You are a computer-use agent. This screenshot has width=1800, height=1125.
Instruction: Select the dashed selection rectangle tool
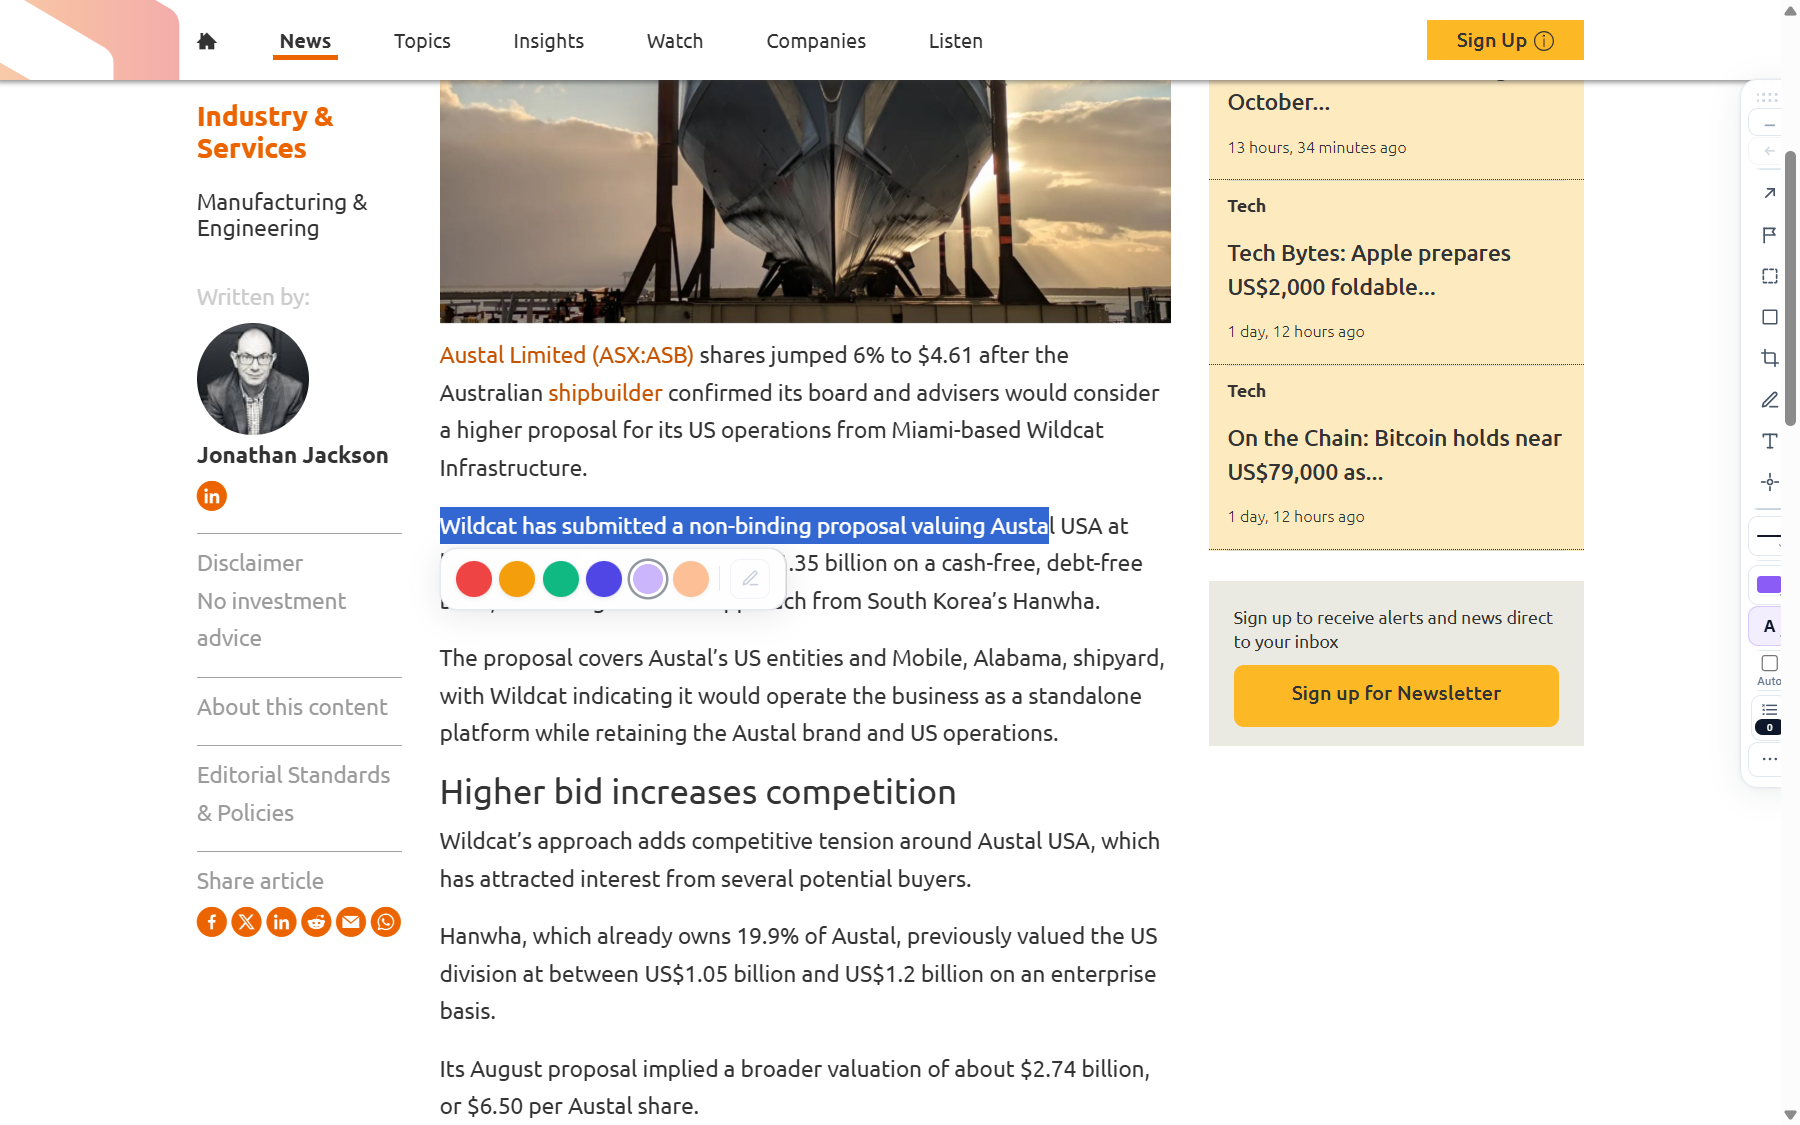(x=1769, y=276)
